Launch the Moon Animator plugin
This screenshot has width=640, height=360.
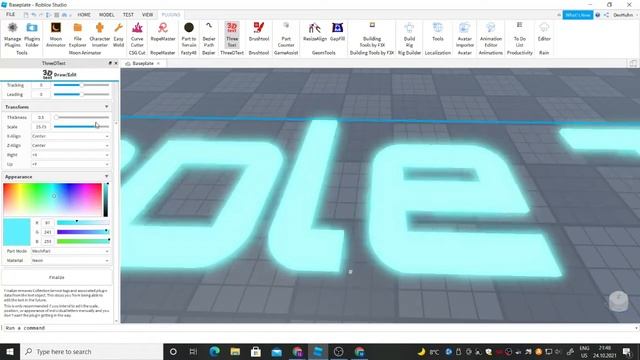(56, 34)
